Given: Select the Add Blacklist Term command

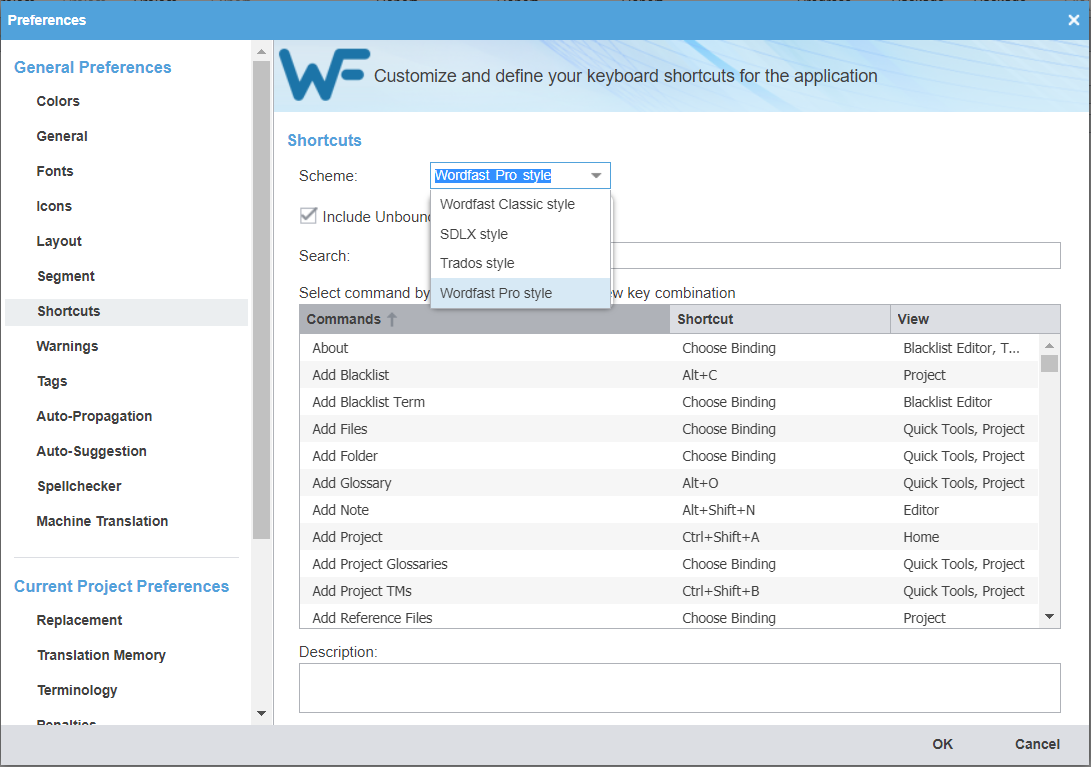Looking at the screenshot, I should (x=669, y=402).
